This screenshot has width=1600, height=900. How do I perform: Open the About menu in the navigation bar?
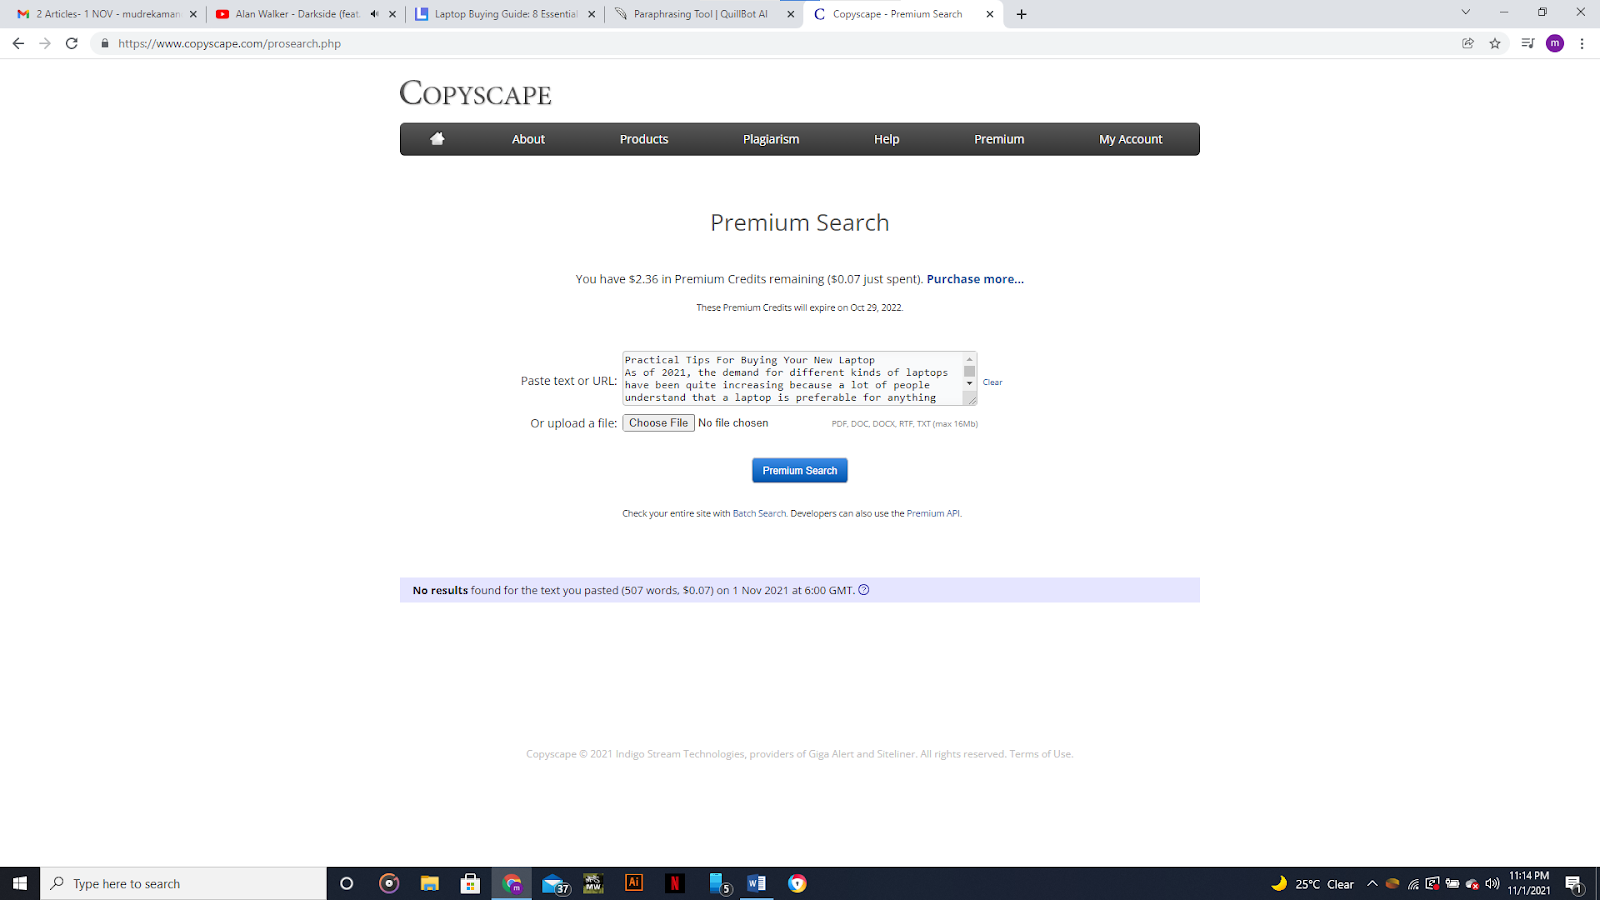(528, 139)
